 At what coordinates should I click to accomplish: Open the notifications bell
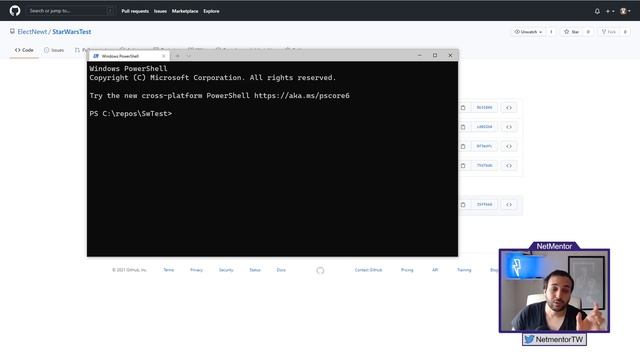[597, 11]
